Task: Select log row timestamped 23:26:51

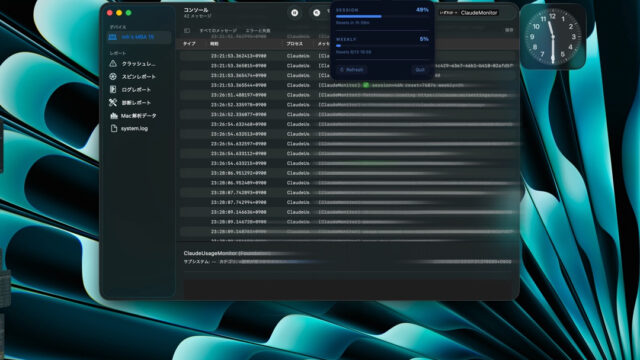Action: 347,95
